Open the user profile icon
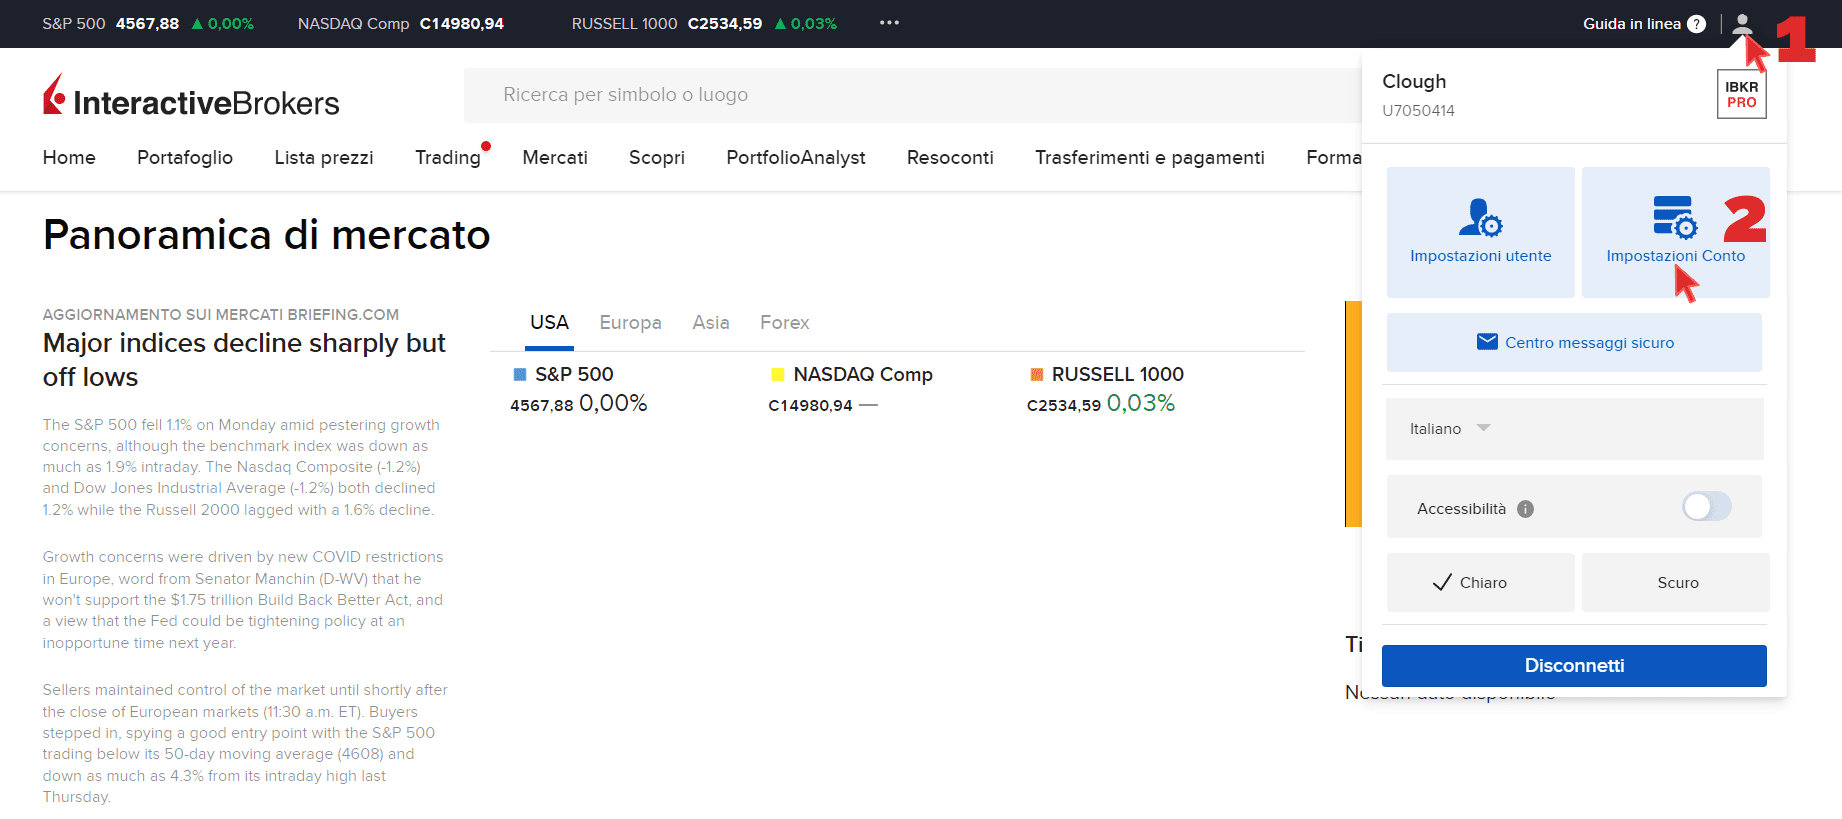This screenshot has height=819, width=1842. tap(1742, 23)
